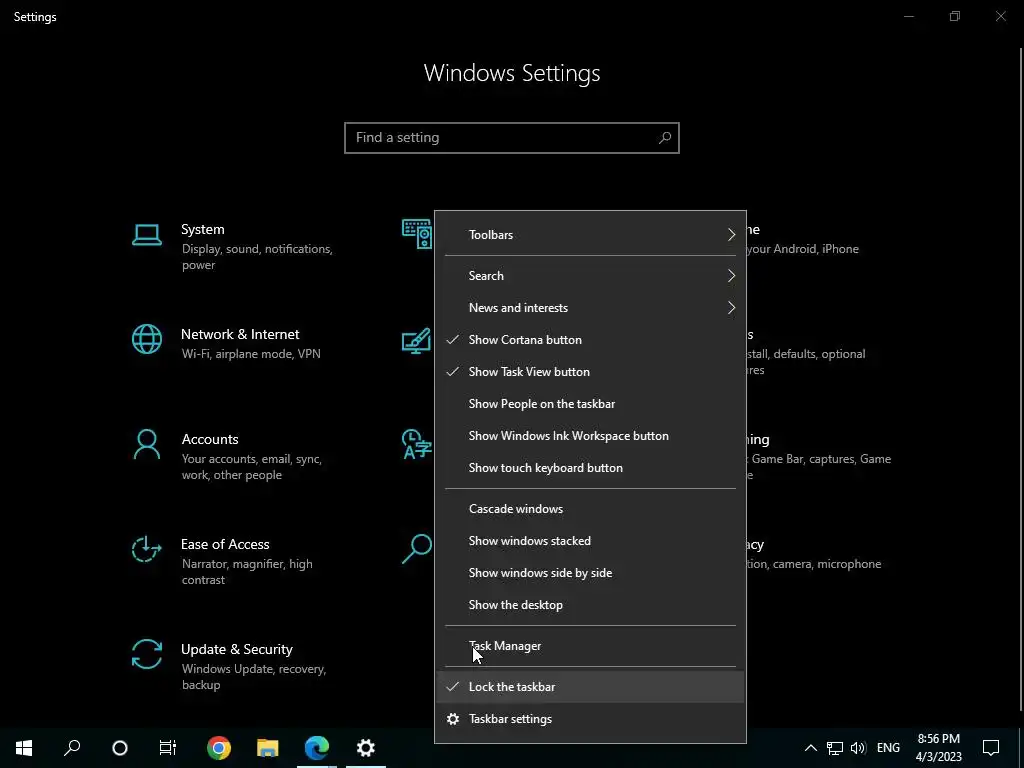Screen dimensions: 1024x768
Task: Open the Accounts heading link
Action: 210,440
